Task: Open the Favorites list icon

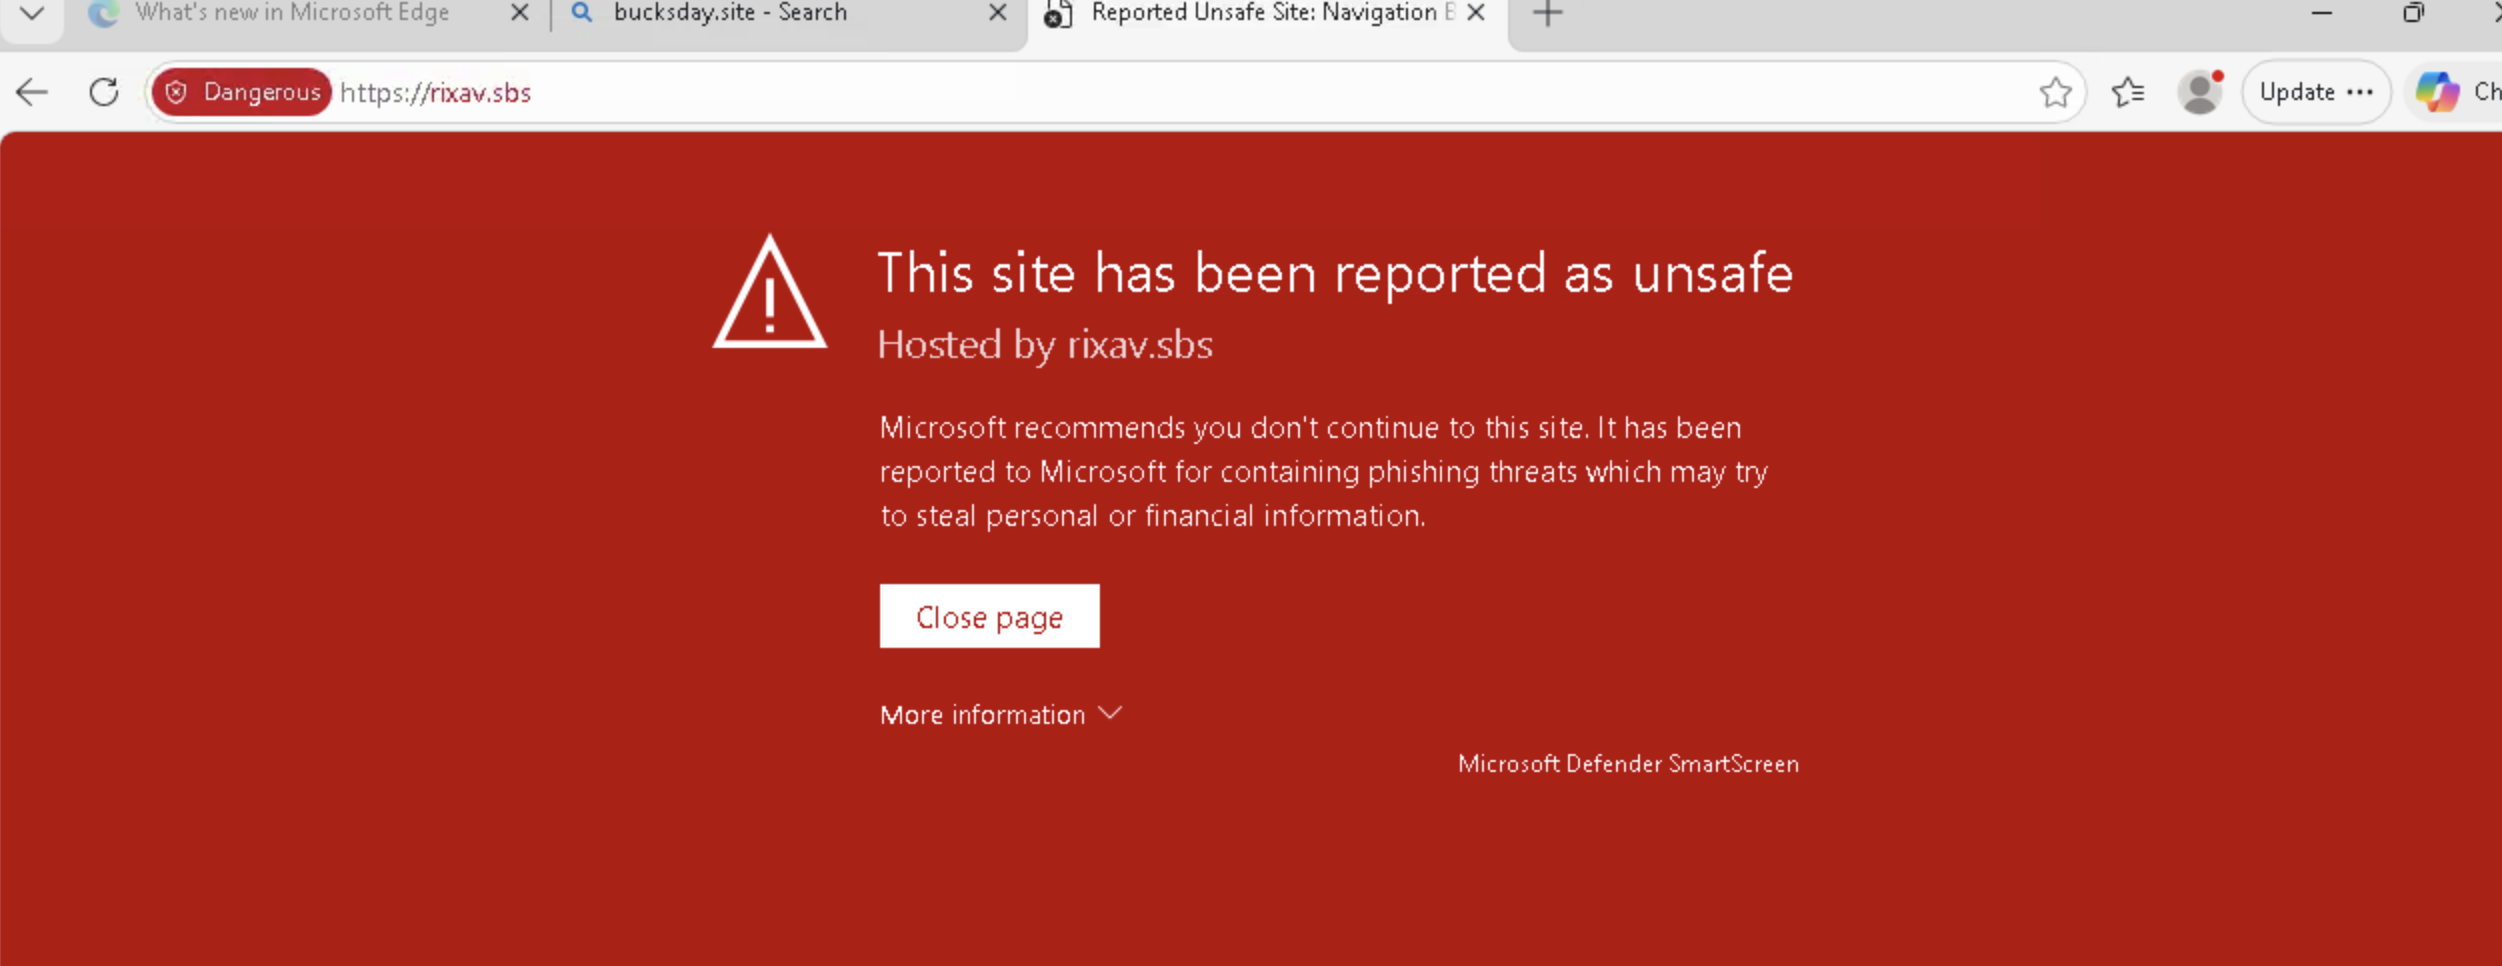Action: (2127, 93)
